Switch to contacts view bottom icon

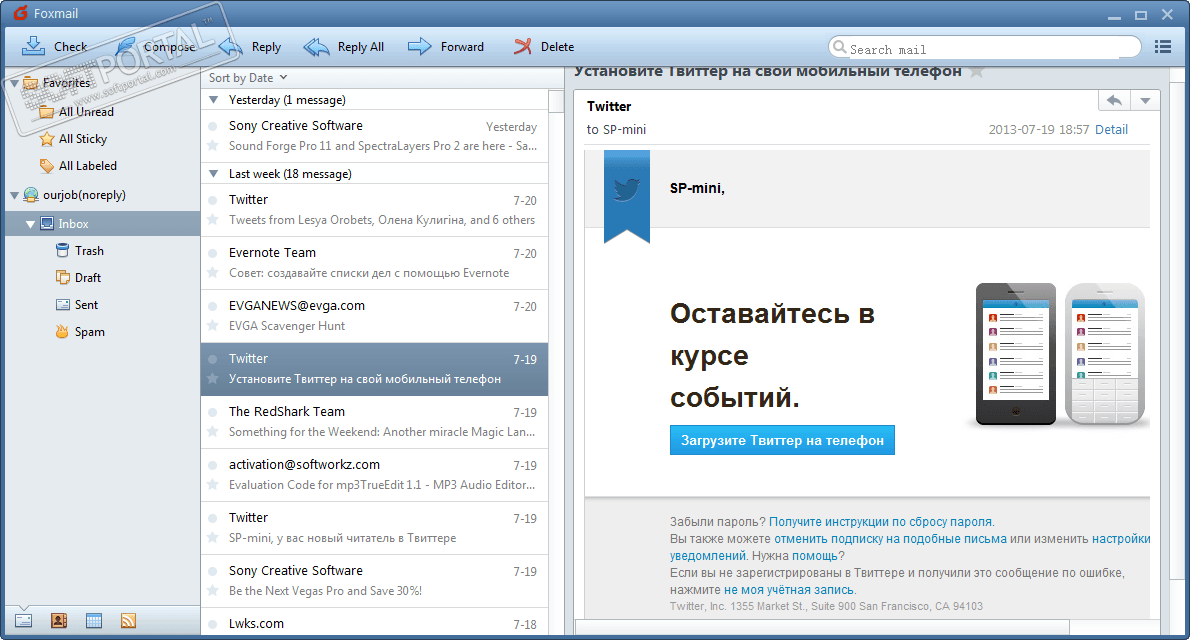click(x=58, y=620)
